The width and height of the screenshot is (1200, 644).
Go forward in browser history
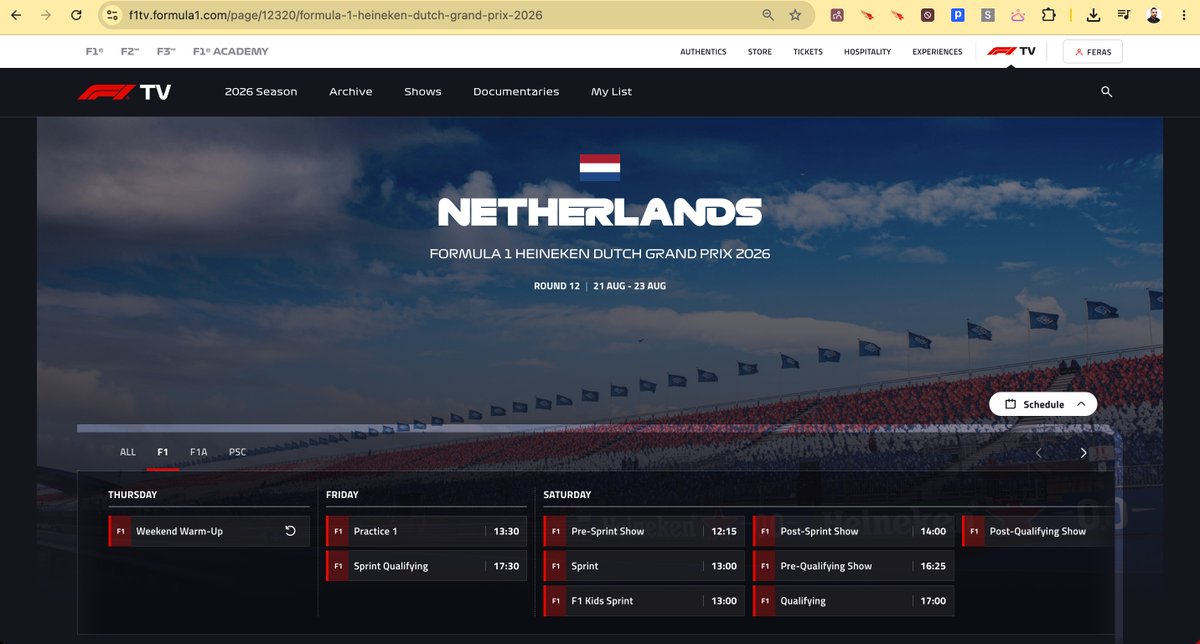click(46, 15)
